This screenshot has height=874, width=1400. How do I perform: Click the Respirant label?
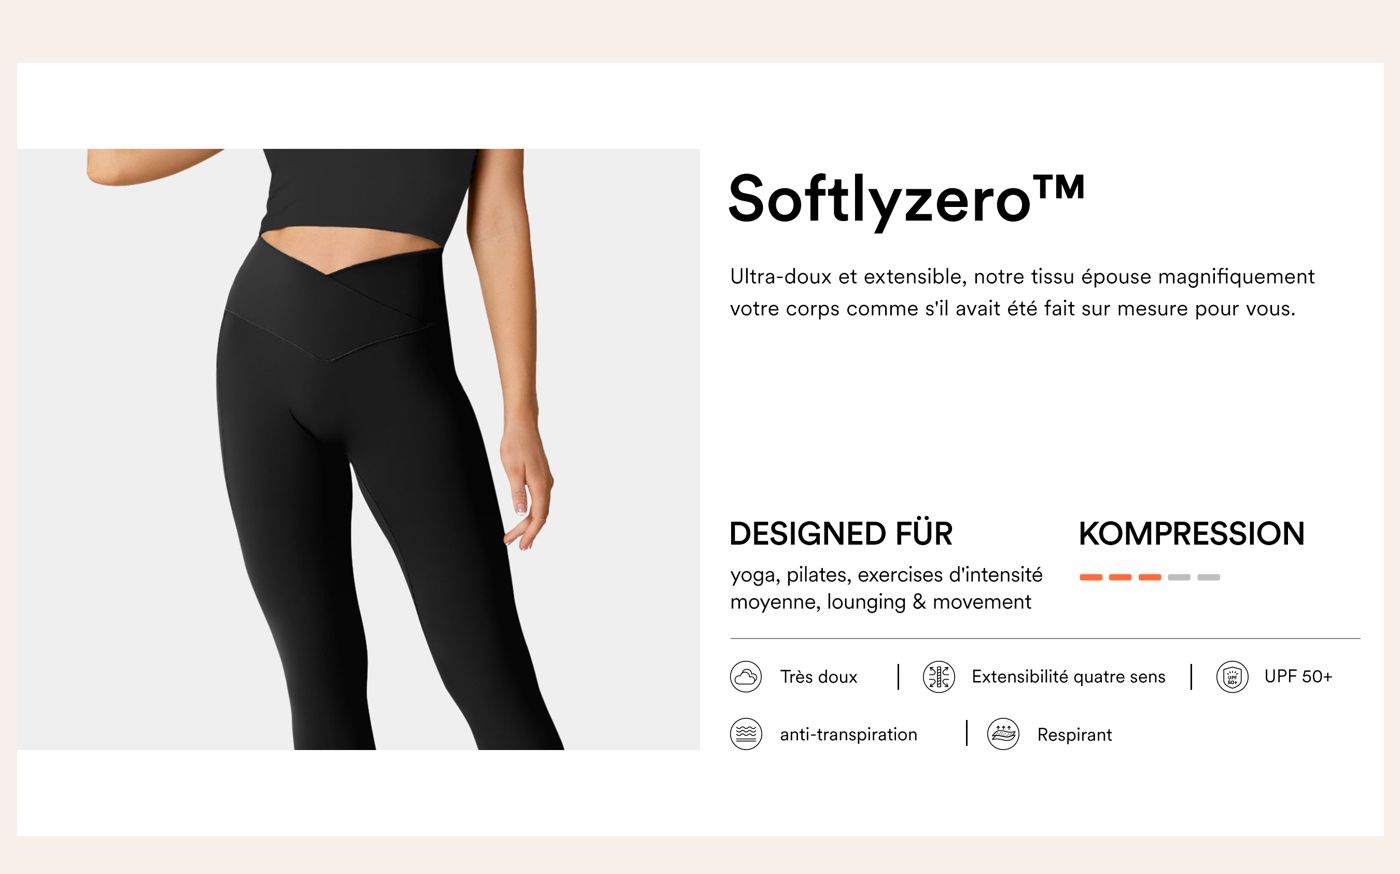coord(1074,735)
